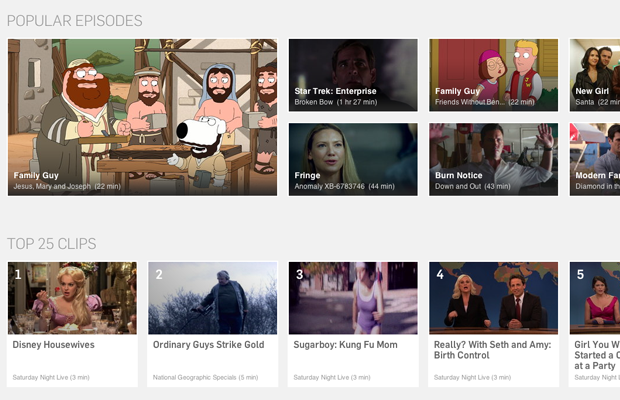Open Burn Notice Down and Out episode

point(493,159)
